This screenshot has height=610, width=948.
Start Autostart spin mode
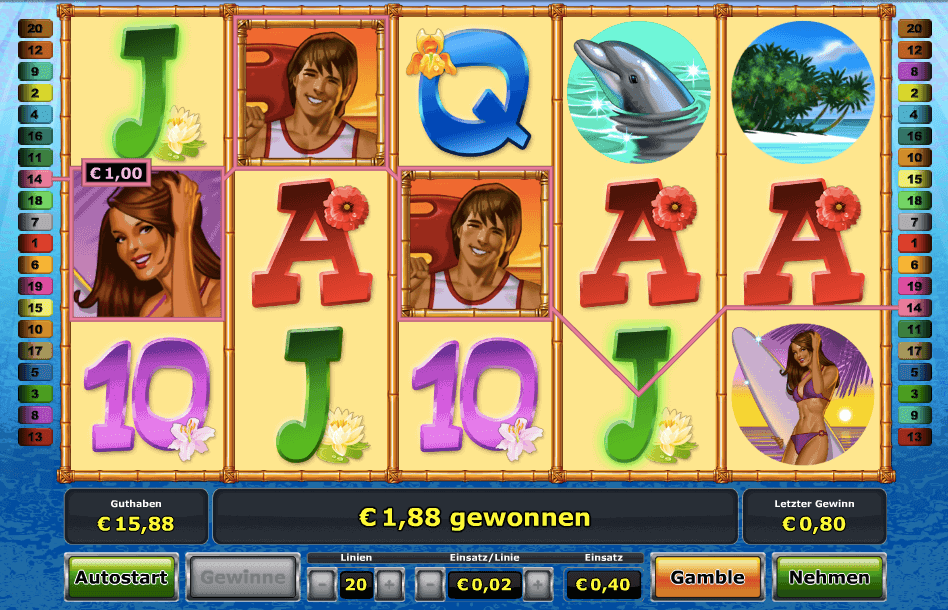(x=122, y=577)
